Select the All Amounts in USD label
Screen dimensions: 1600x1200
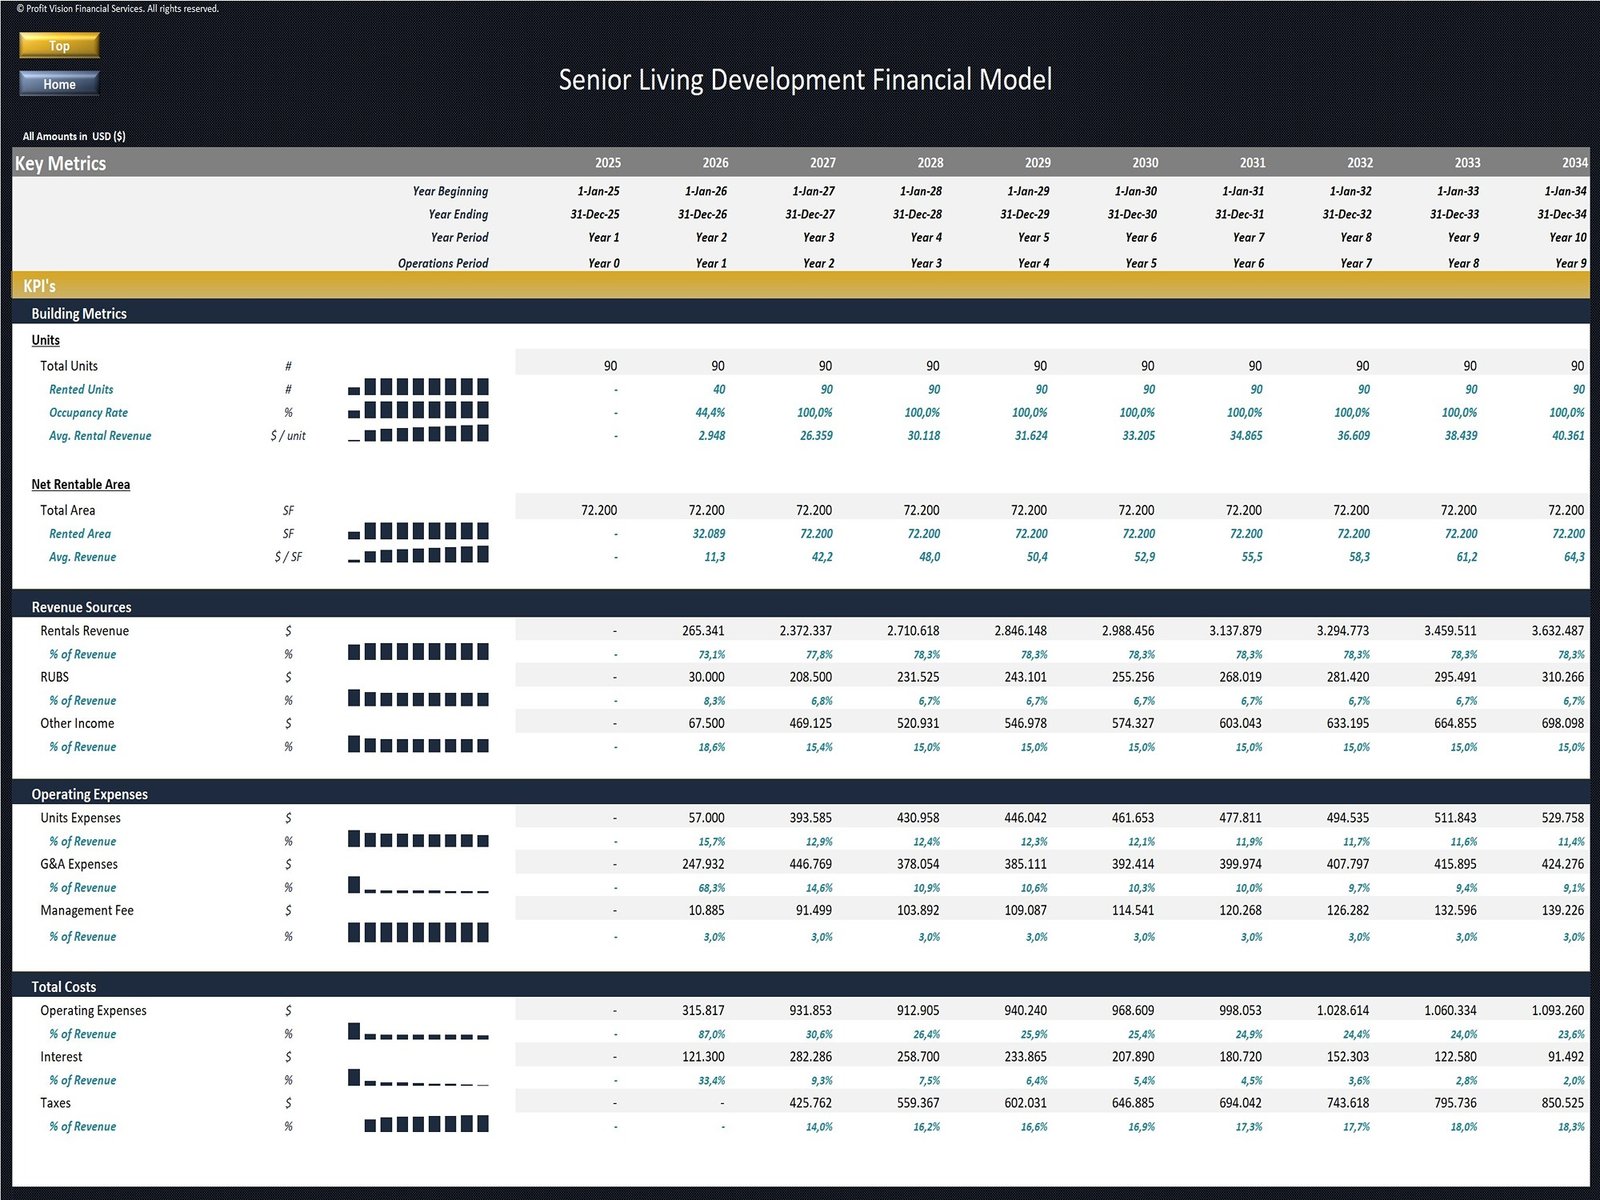pyautogui.click(x=74, y=136)
